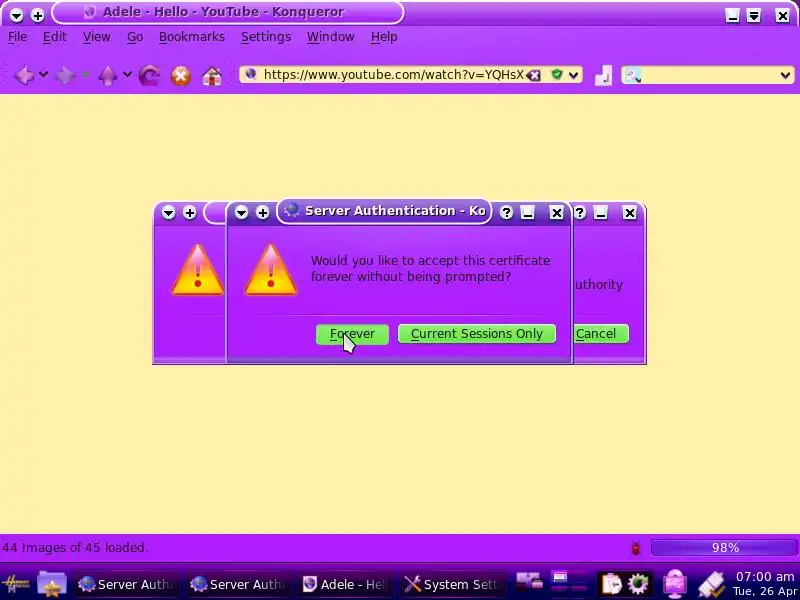Click warning icon in the 'accept certificate' dialog

[x=271, y=270]
